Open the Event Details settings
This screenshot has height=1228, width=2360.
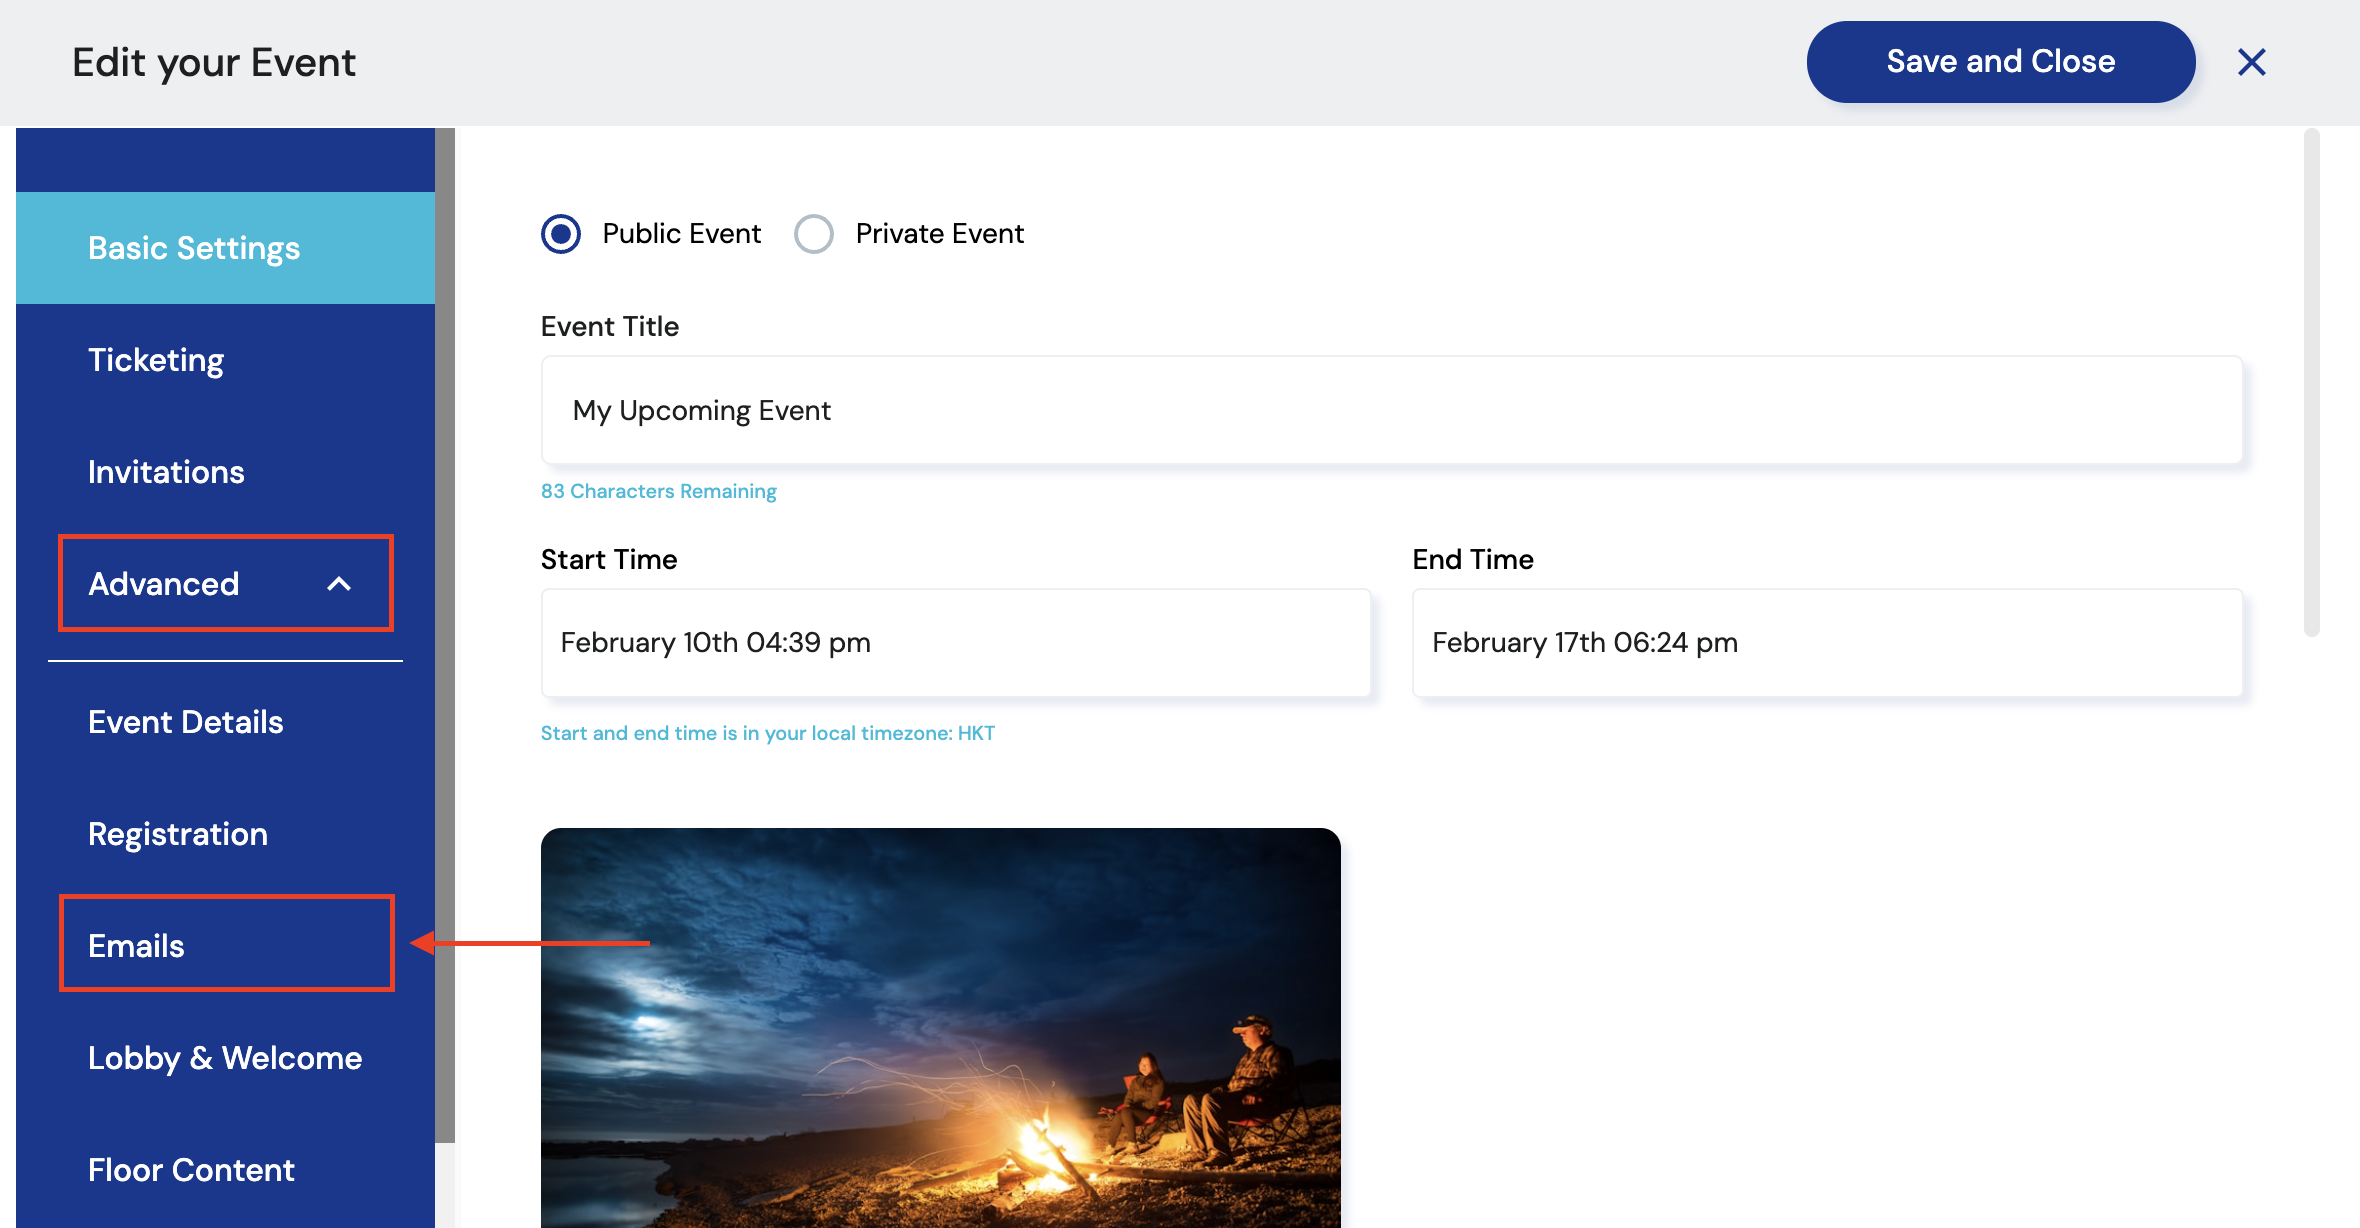[186, 722]
